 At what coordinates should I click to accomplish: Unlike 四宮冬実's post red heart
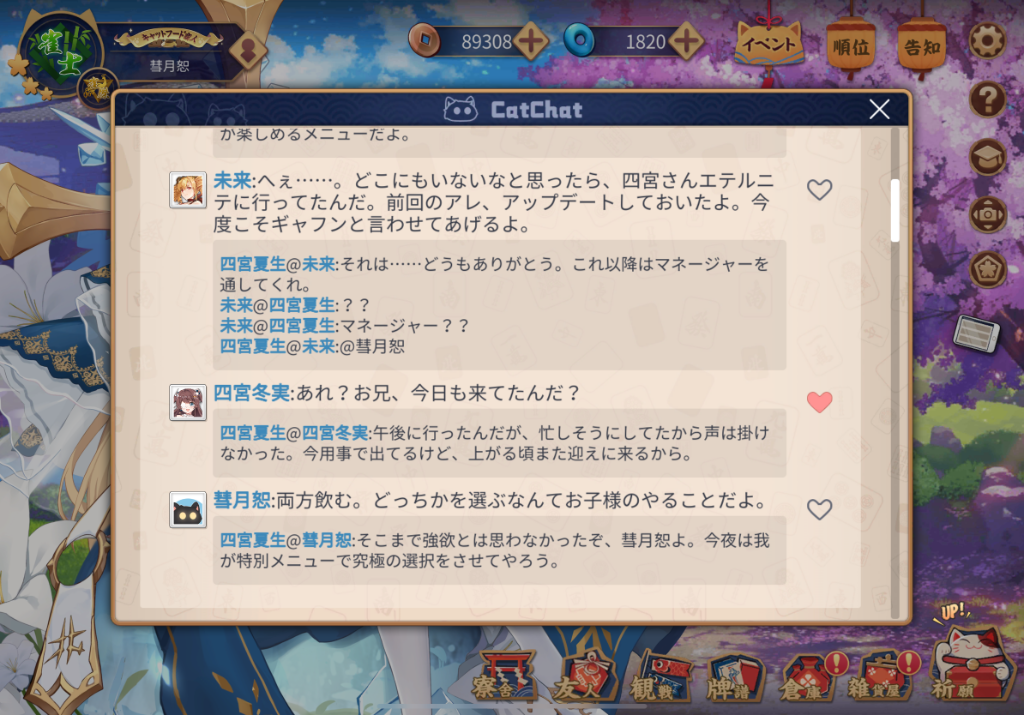819,402
